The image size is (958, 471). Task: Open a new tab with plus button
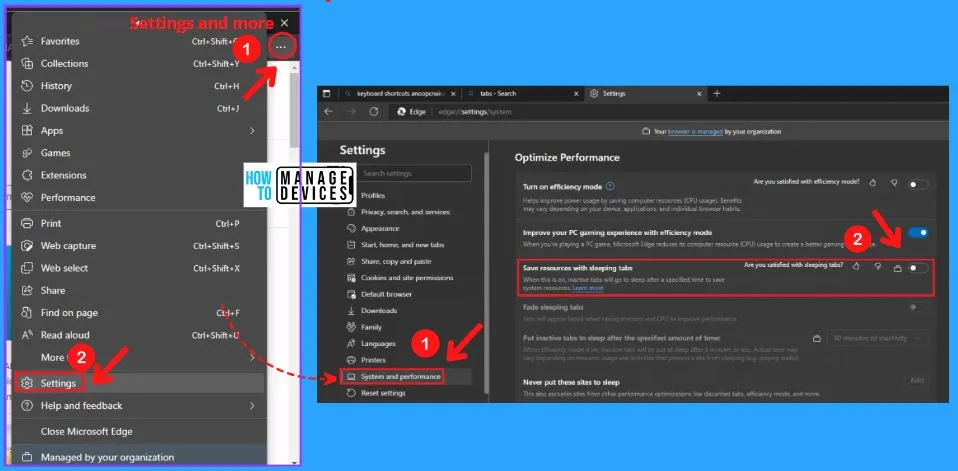pyautogui.click(x=717, y=93)
